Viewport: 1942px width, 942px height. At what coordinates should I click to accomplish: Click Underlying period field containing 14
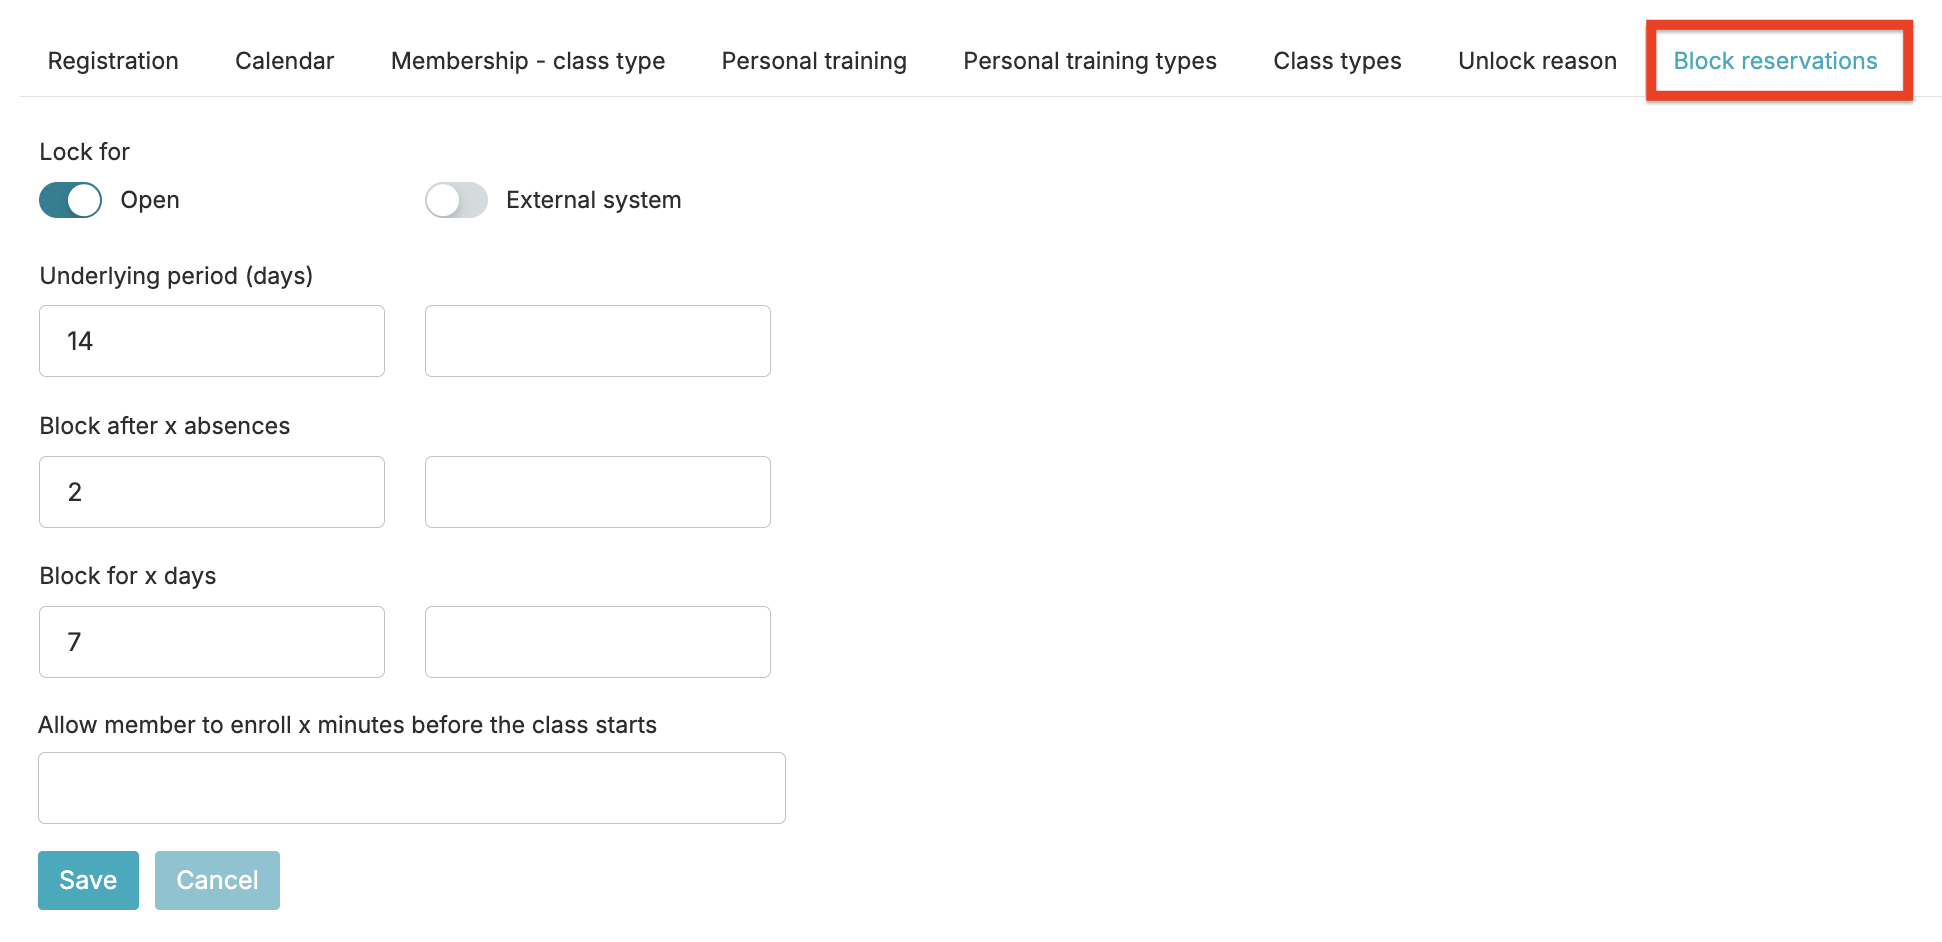click(x=212, y=341)
